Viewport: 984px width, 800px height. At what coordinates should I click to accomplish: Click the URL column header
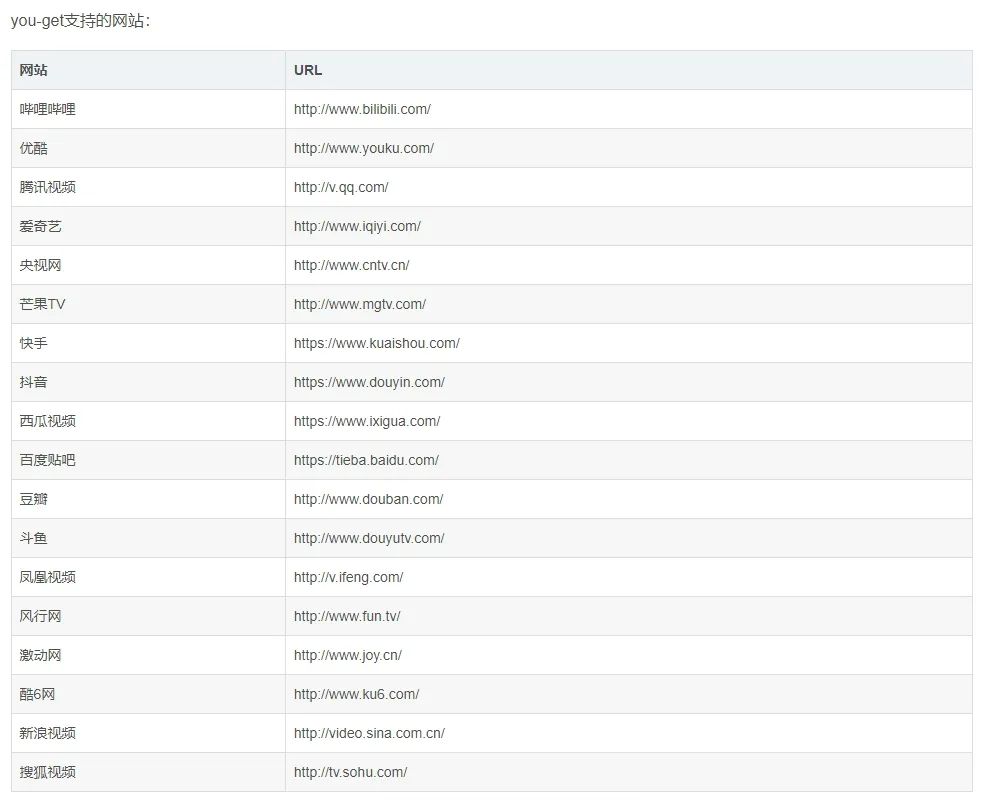[x=308, y=70]
